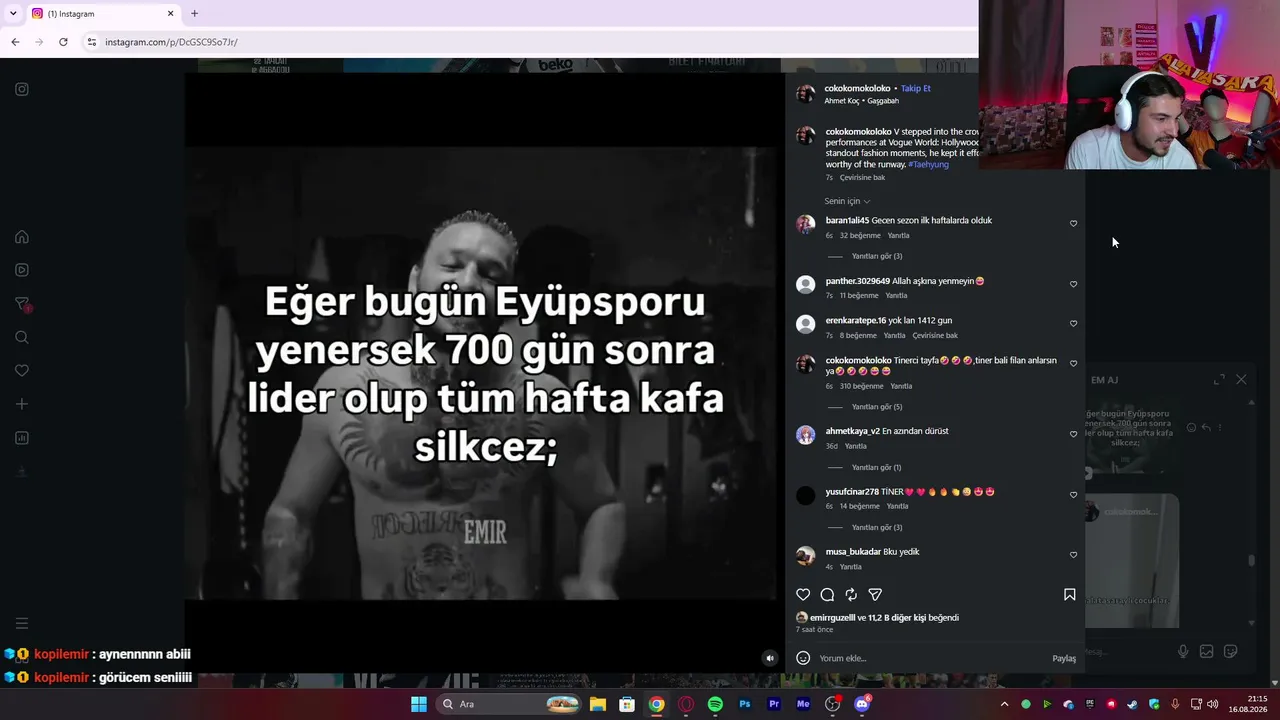Viewport: 1280px width, 720px height.
Task: Close the Instagram browser tab
Action: [170, 14]
